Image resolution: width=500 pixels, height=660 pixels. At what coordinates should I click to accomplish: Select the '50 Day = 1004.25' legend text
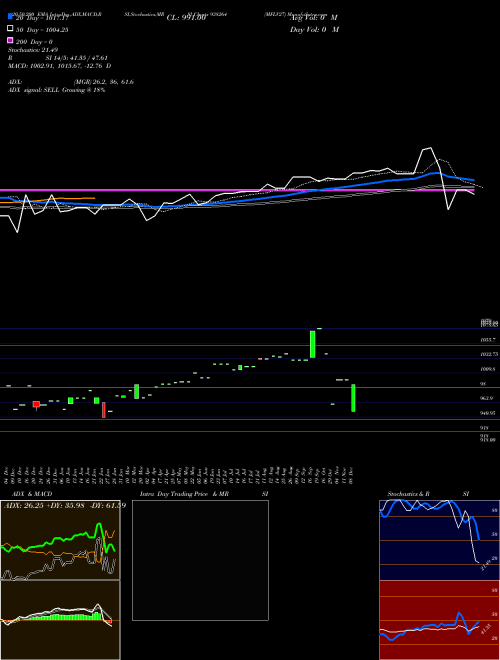pyautogui.click(x=42, y=30)
